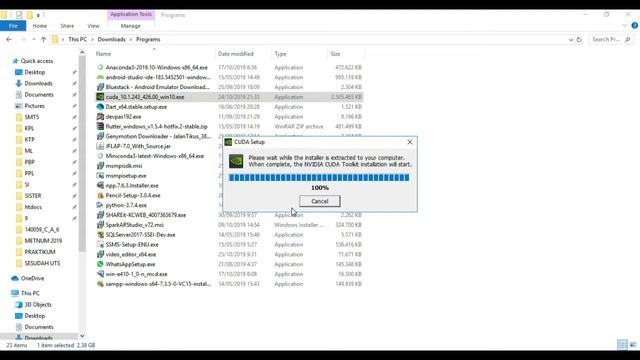The width and height of the screenshot is (640, 360).
Task: Cancel the CUDA Setup extraction
Action: pos(320,201)
